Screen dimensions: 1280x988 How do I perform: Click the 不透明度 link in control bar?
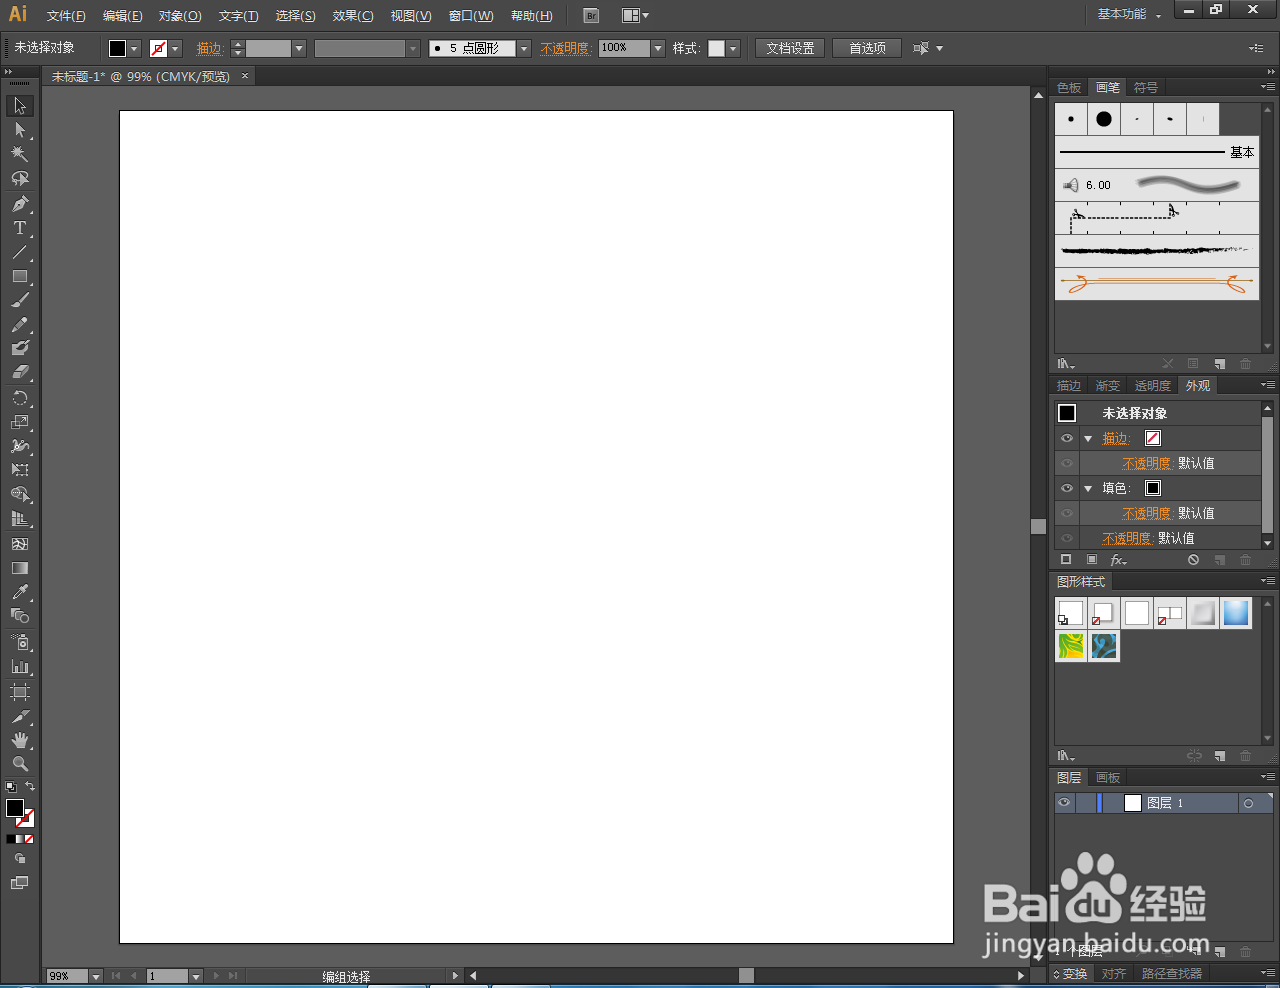565,48
